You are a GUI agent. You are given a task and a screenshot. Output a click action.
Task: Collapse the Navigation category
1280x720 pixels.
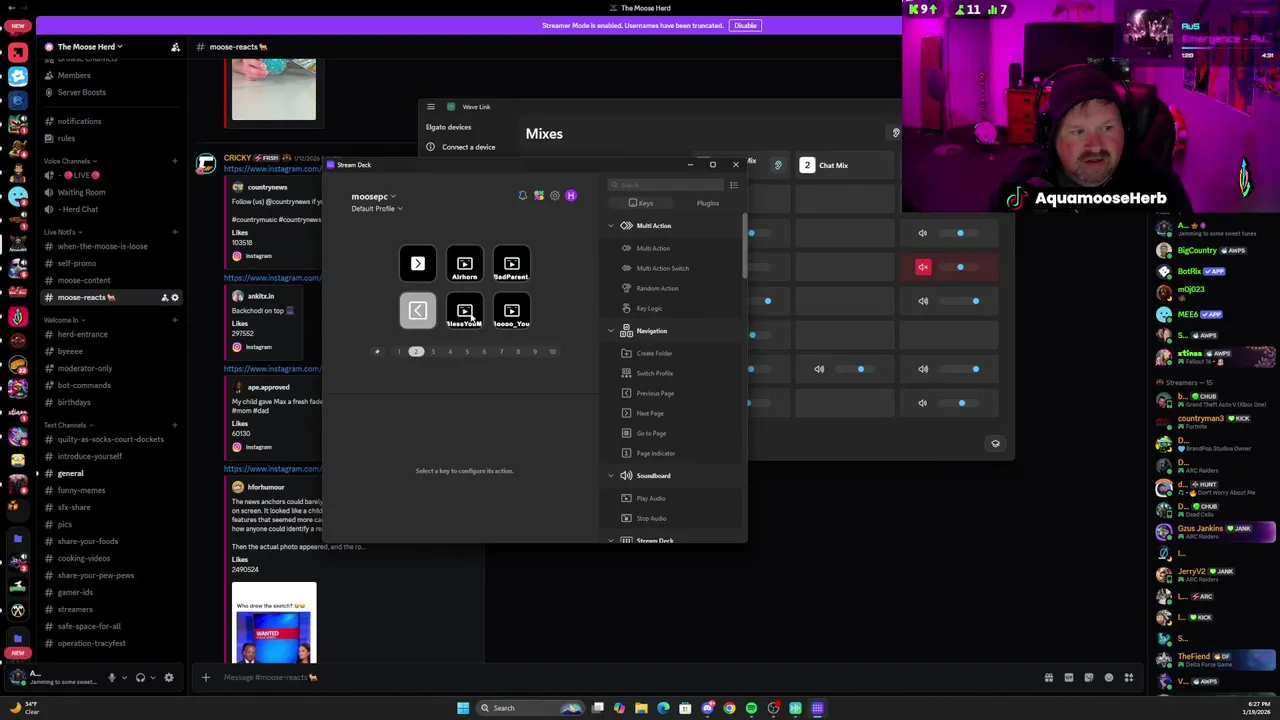click(x=611, y=331)
